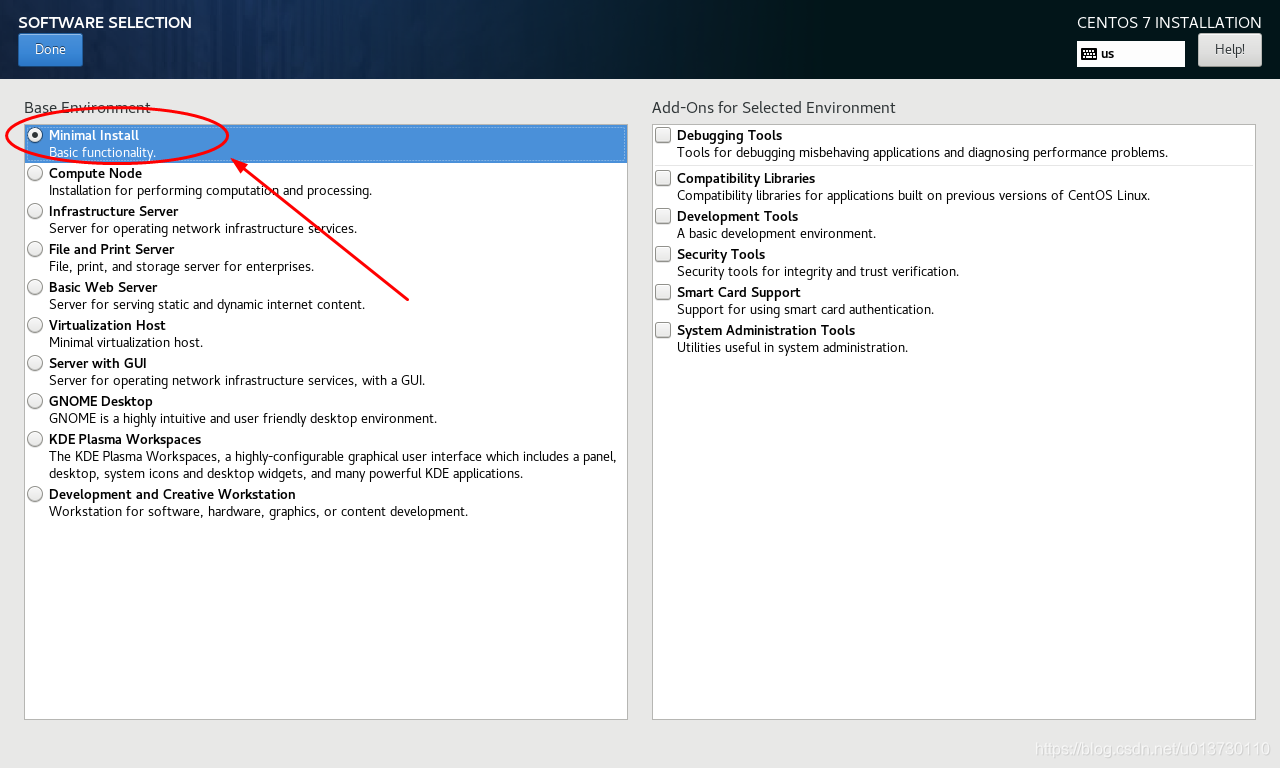Click the 'Server with GUI' label text
Viewport: 1280px width, 768px height.
98,363
